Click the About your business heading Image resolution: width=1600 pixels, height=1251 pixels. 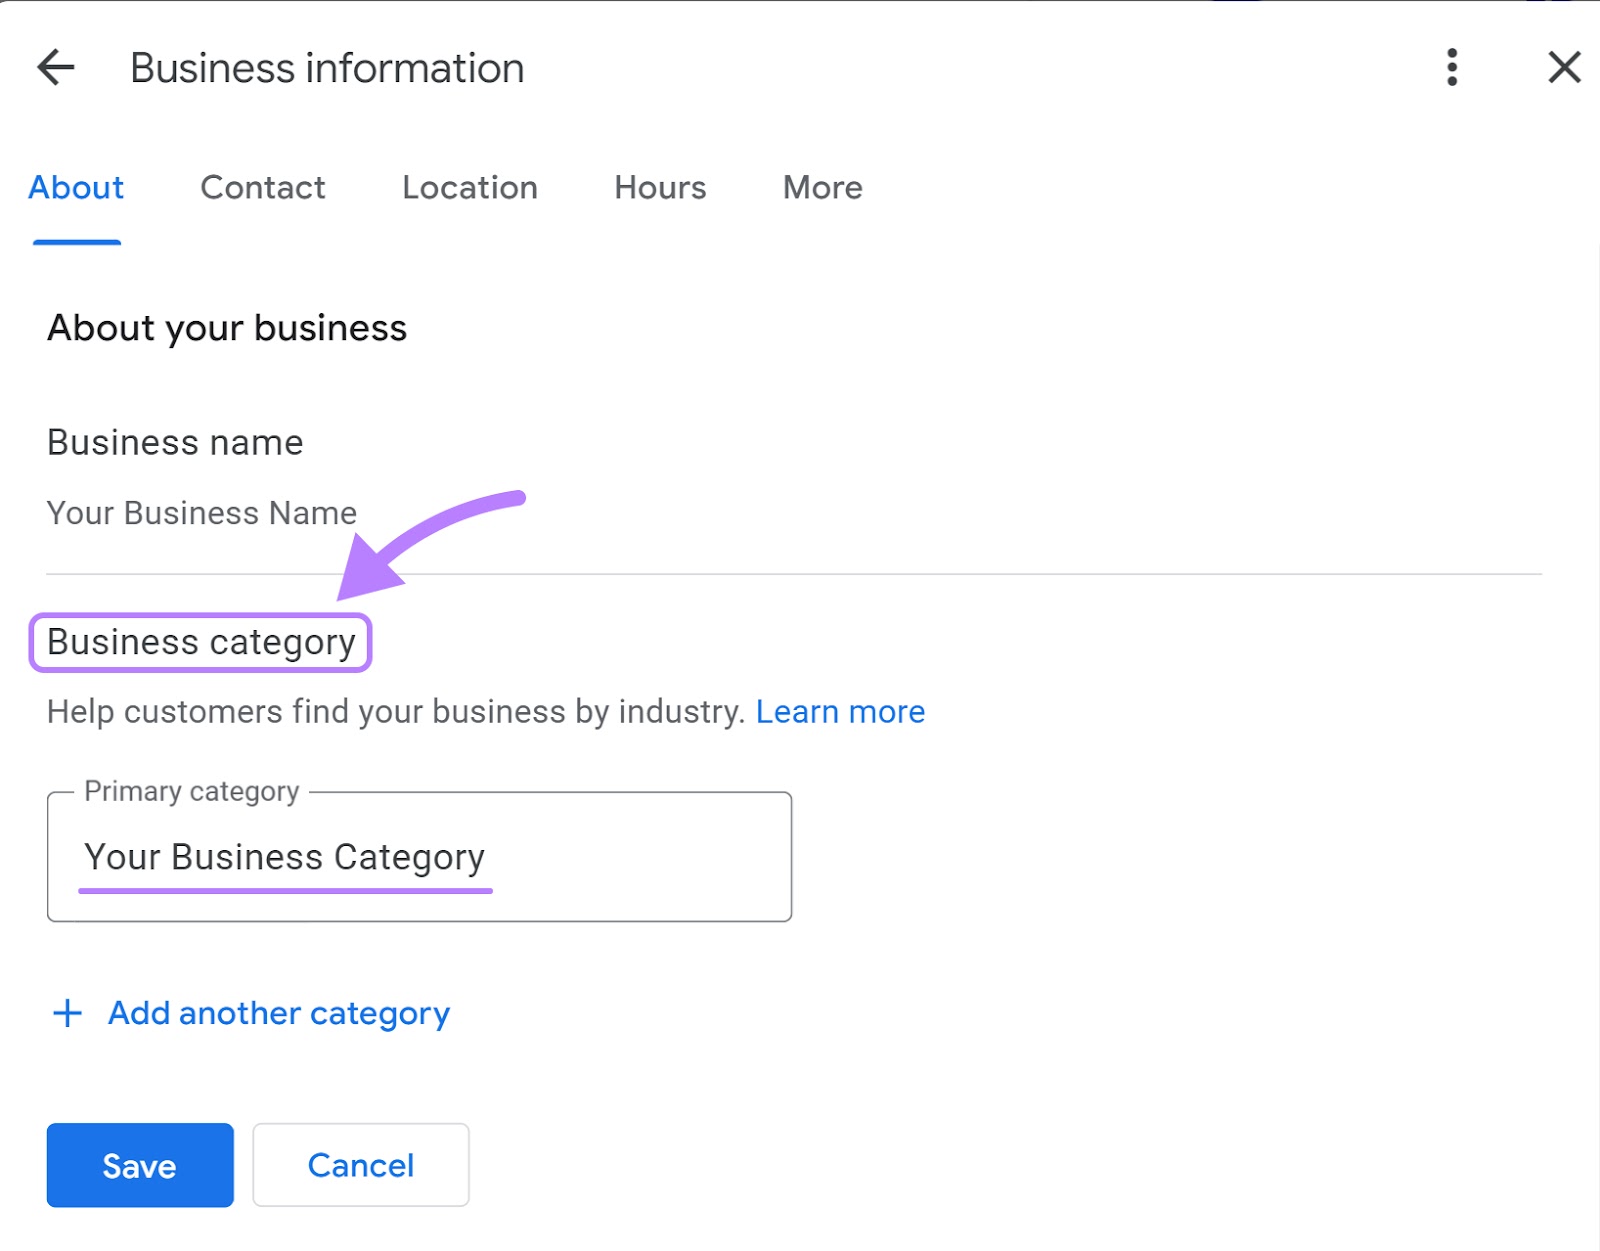point(227,327)
